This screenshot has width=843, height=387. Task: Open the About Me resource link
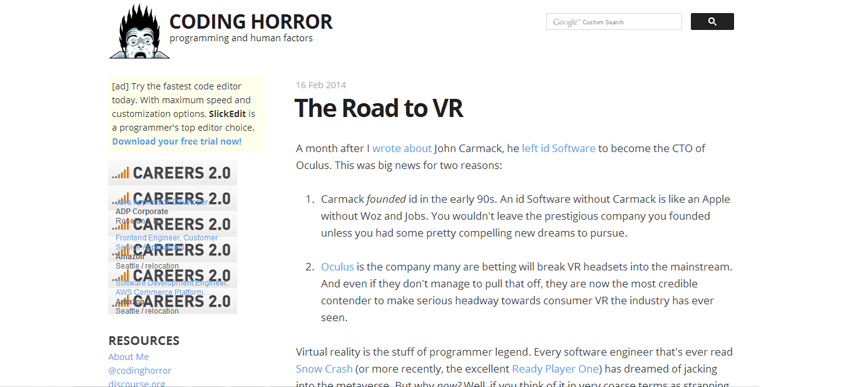pyautogui.click(x=128, y=357)
